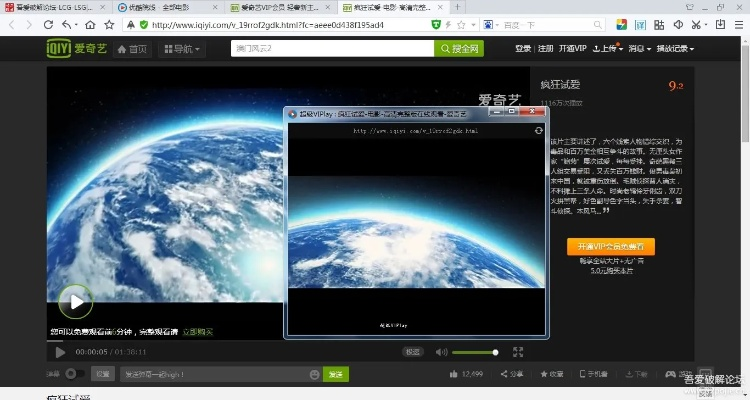The image size is (750, 400).
Task: Enter fullscreen mode in the video player
Action: 518,352
